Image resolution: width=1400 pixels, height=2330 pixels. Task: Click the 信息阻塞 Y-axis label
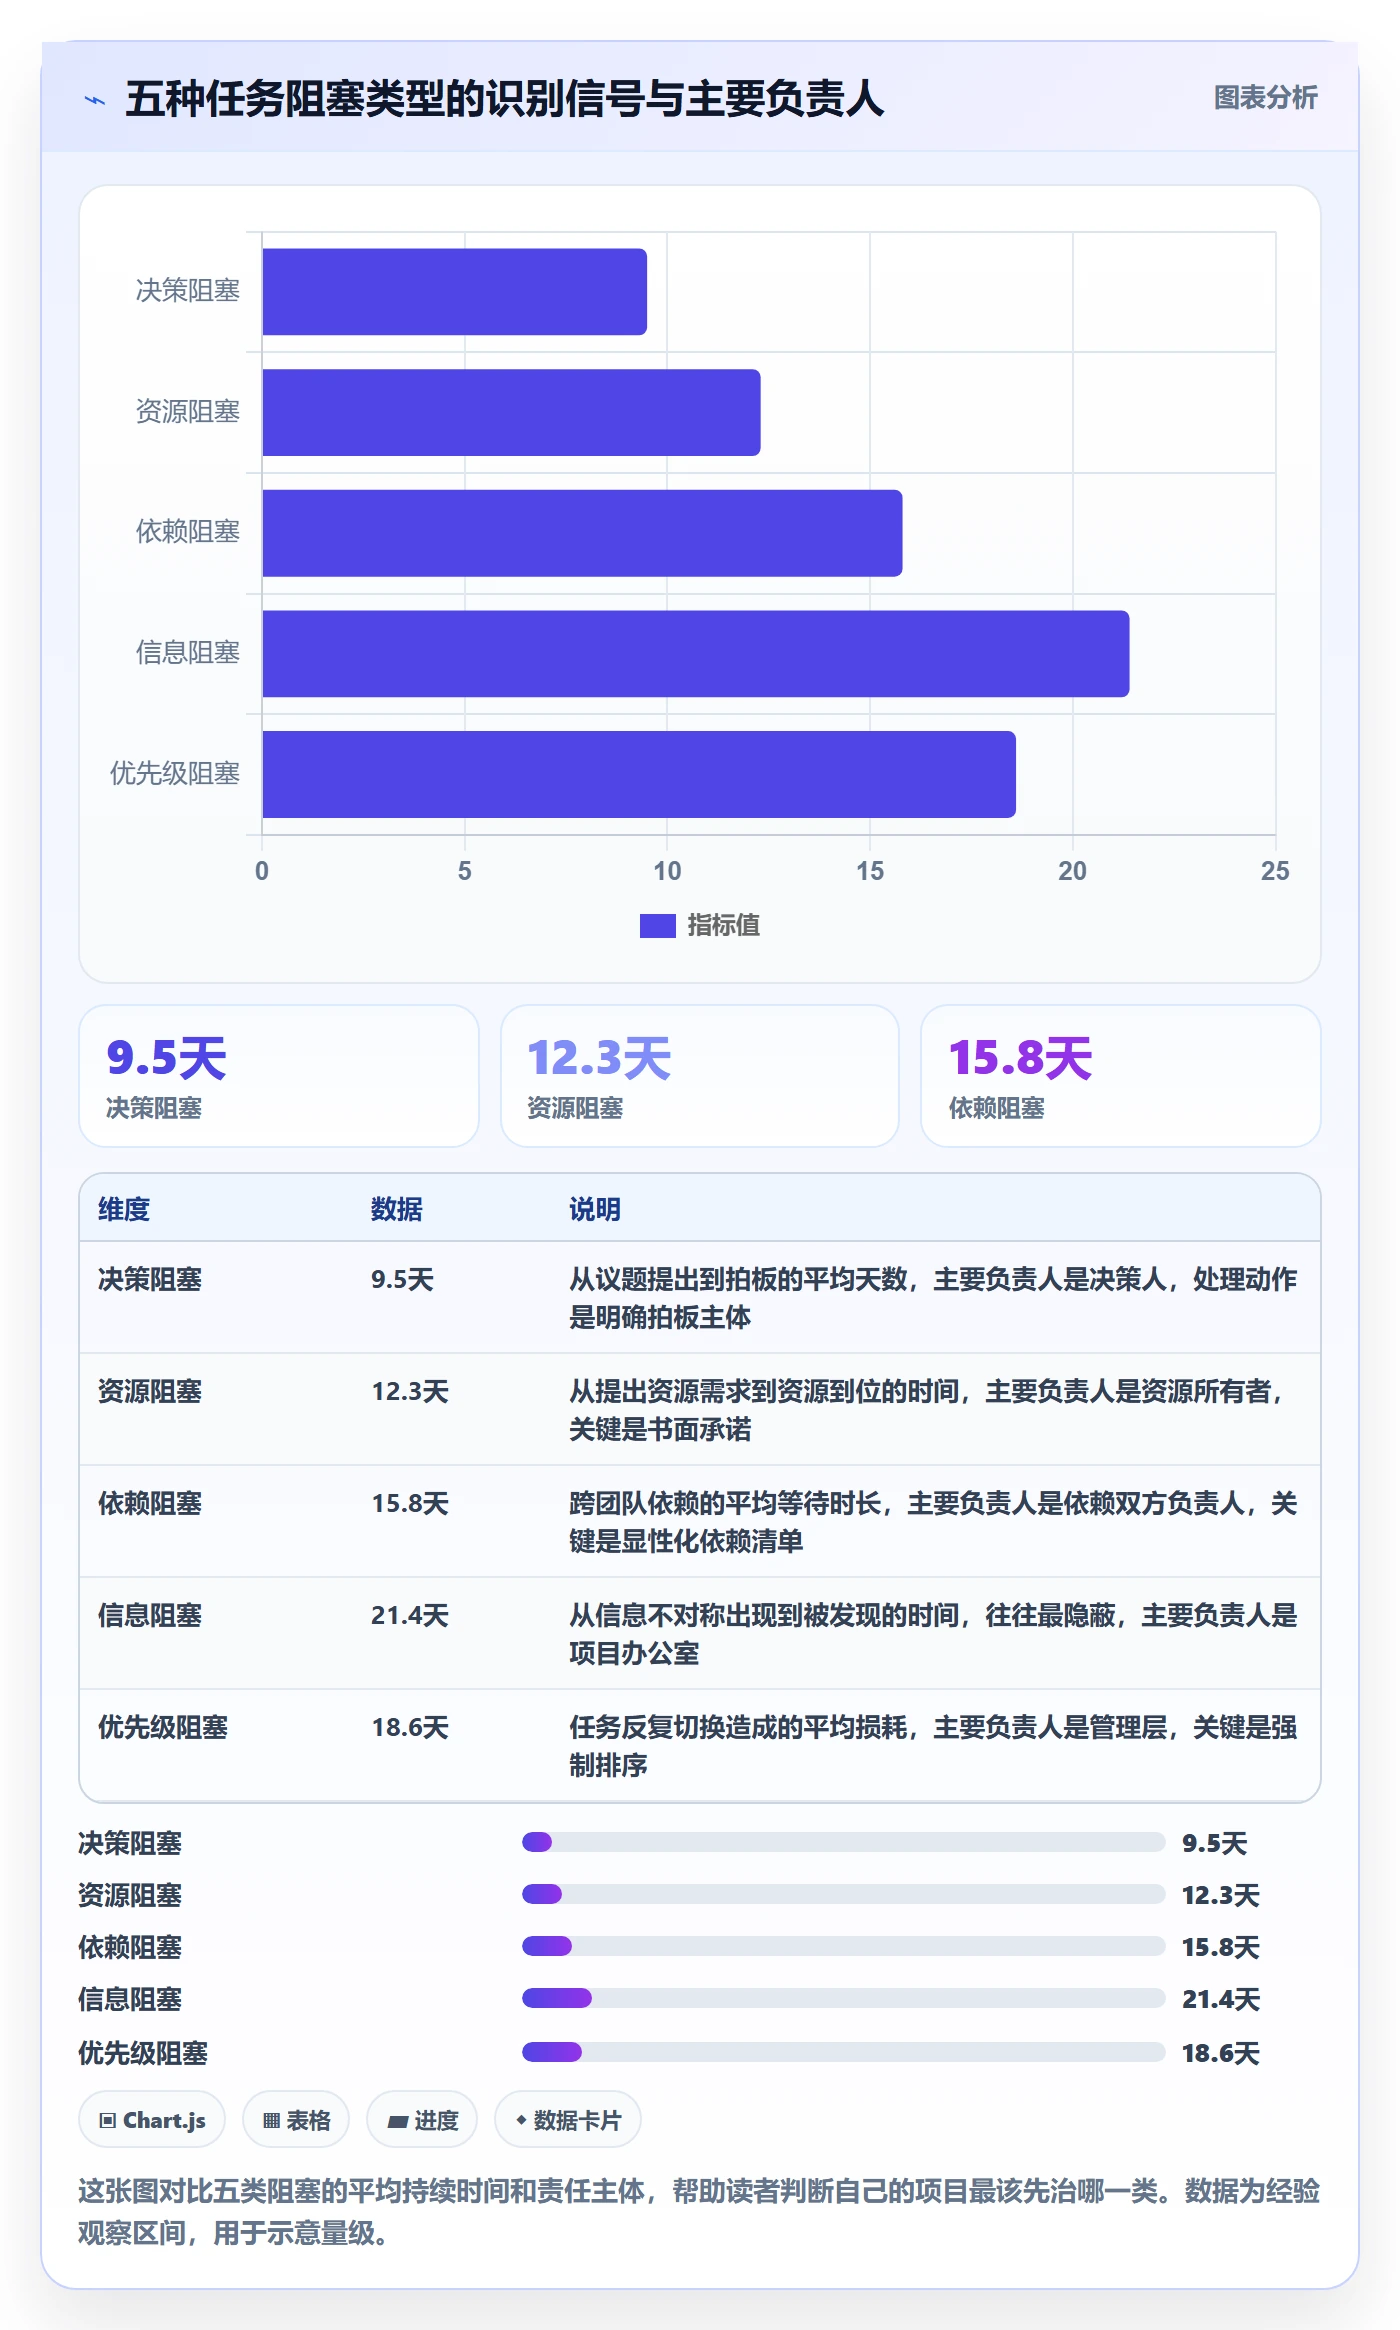click(x=188, y=653)
